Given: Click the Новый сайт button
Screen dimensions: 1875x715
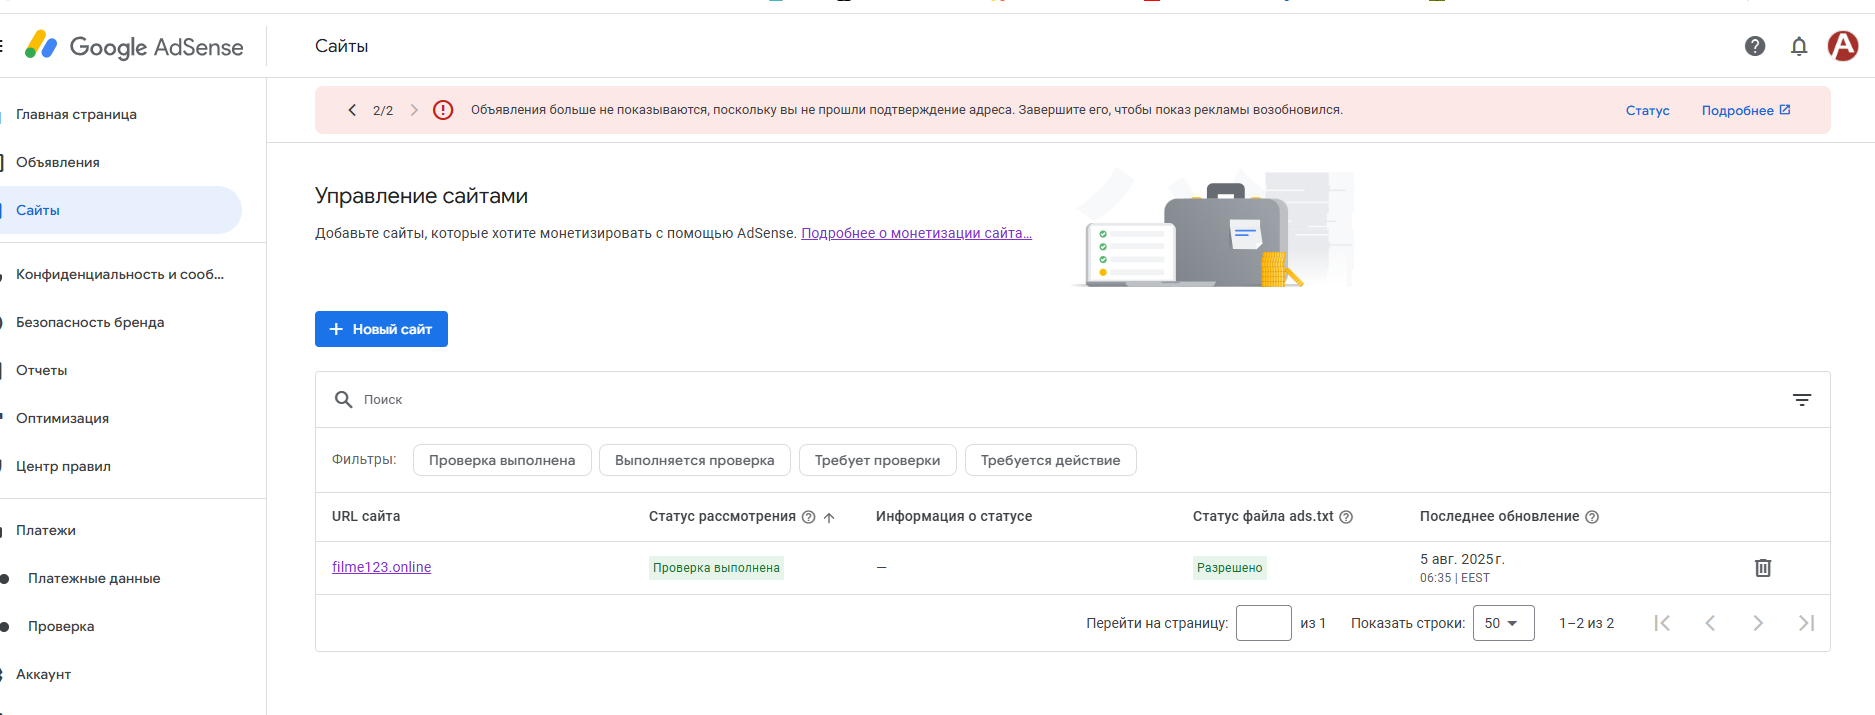Looking at the screenshot, I should [x=381, y=329].
